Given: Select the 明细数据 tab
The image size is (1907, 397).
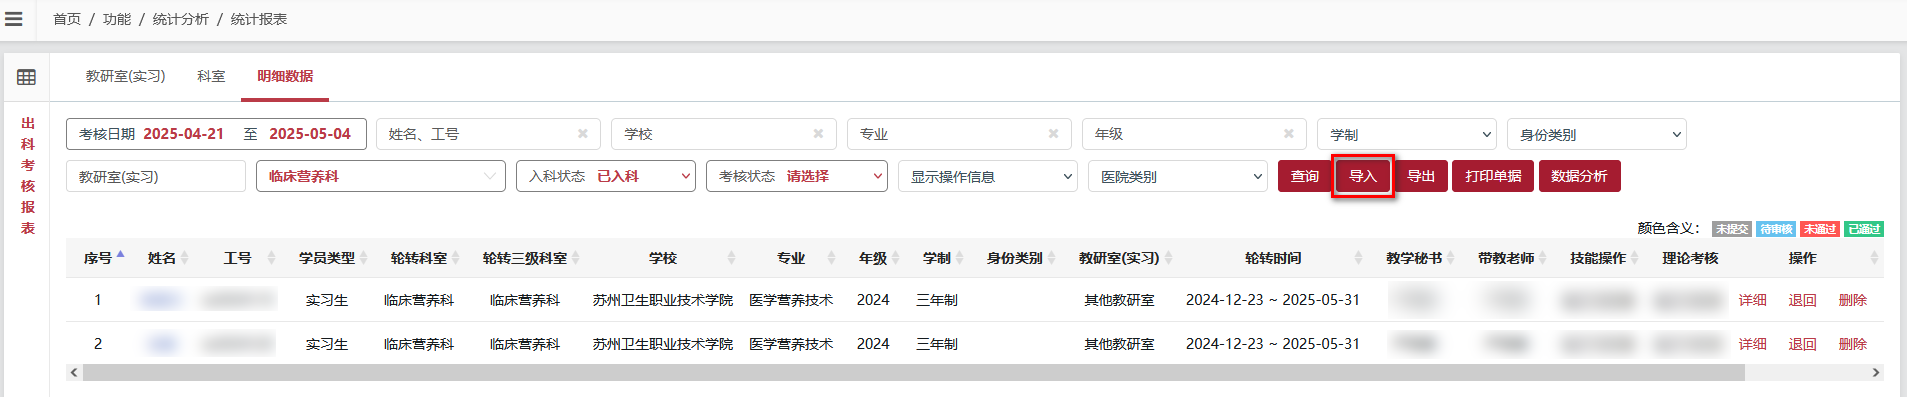Looking at the screenshot, I should click(x=285, y=76).
